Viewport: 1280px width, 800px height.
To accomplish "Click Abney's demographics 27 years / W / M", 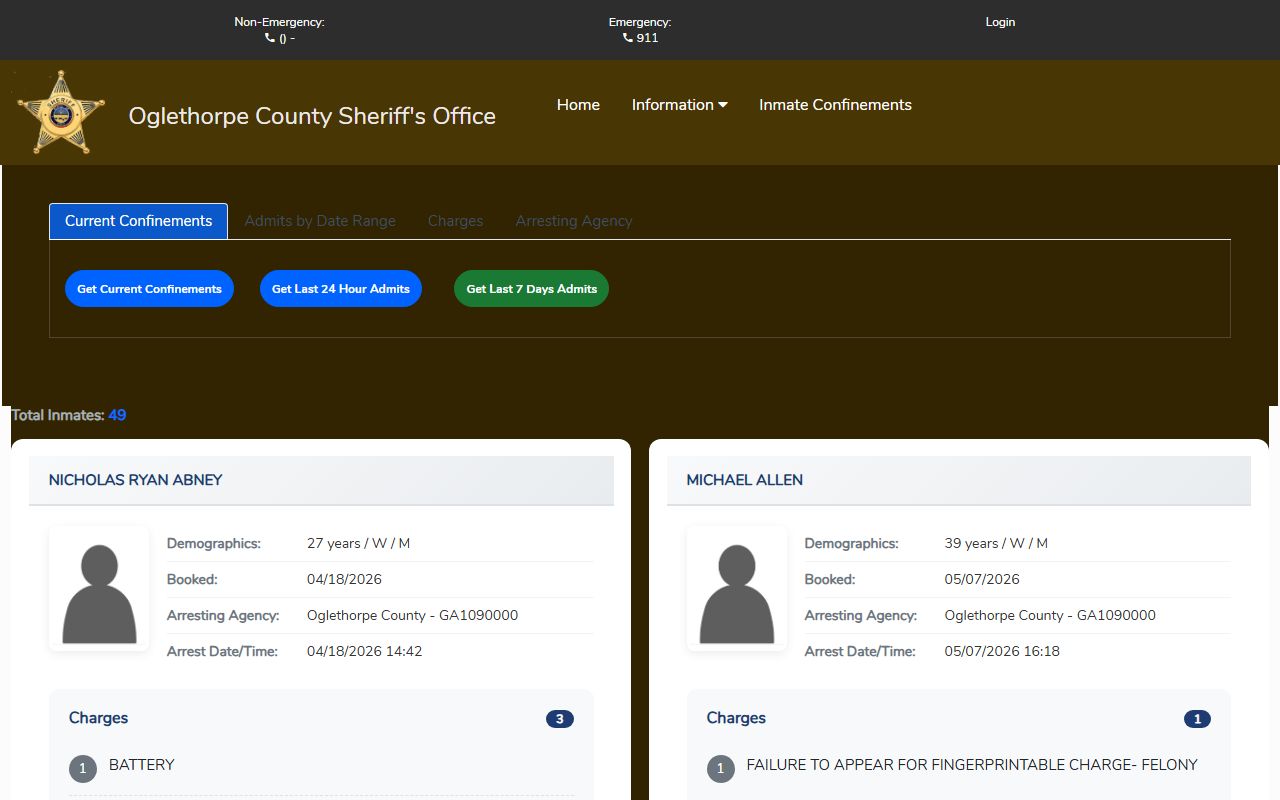I will [359, 544].
